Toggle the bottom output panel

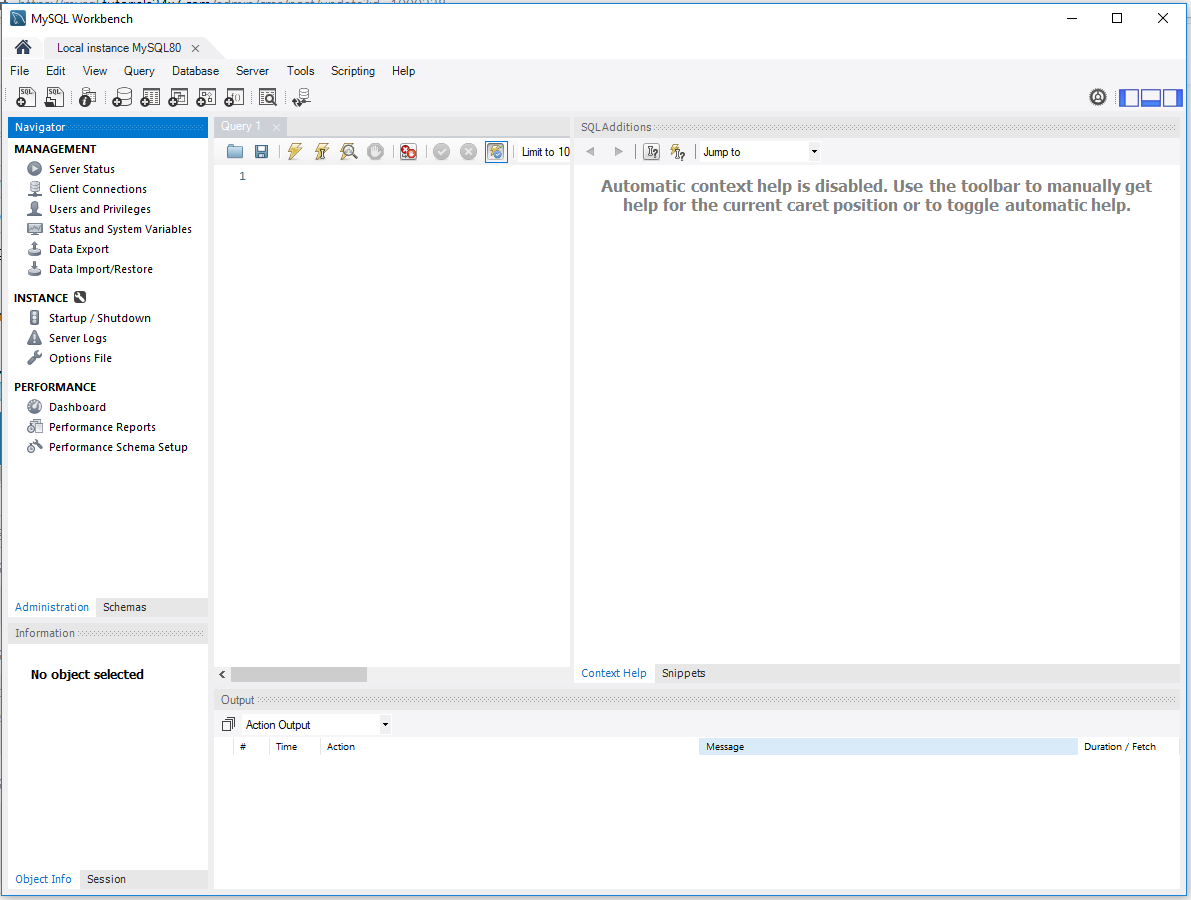point(1151,97)
